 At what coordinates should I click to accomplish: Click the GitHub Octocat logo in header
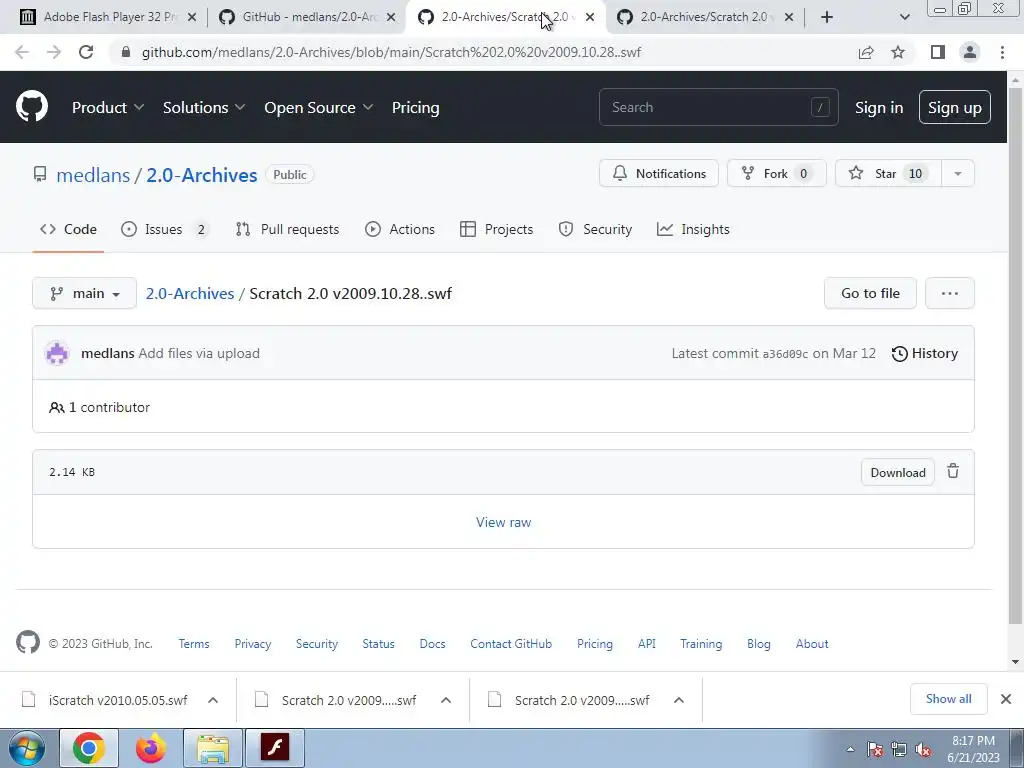(x=31, y=107)
